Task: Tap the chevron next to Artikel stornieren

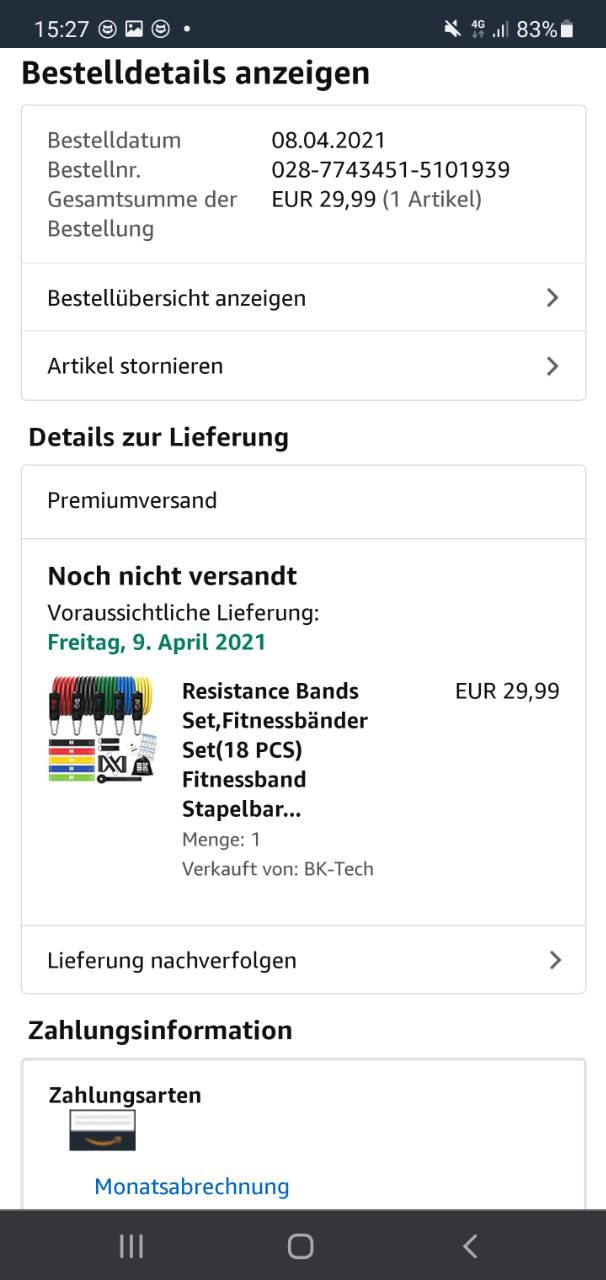Action: point(552,366)
